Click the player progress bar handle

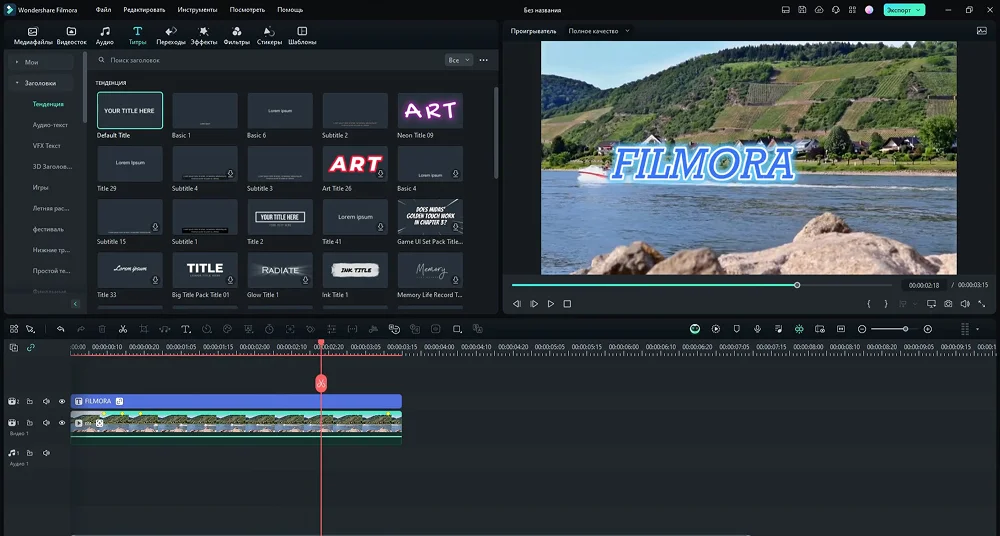(x=797, y=285)
